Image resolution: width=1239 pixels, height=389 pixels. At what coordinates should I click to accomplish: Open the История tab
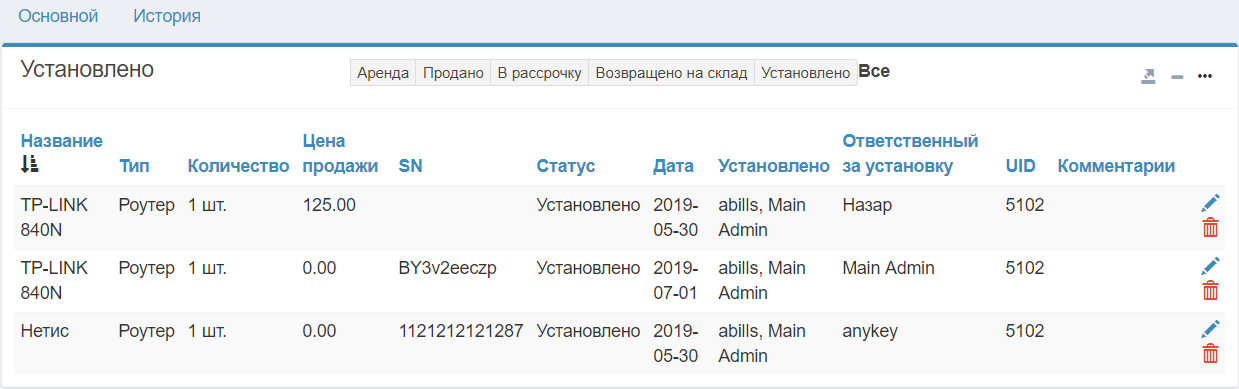[x=167, y=16]
